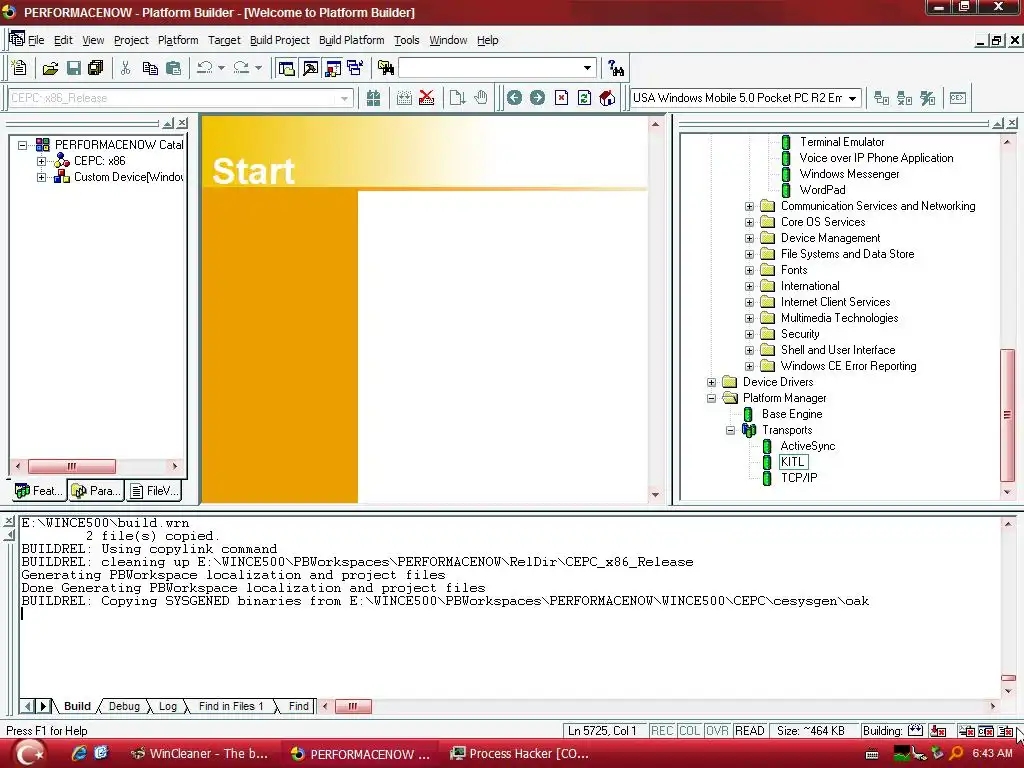Click the New document toolbar icon
The width and height of the screenshot is (1024, 768).
click(19, 68)
